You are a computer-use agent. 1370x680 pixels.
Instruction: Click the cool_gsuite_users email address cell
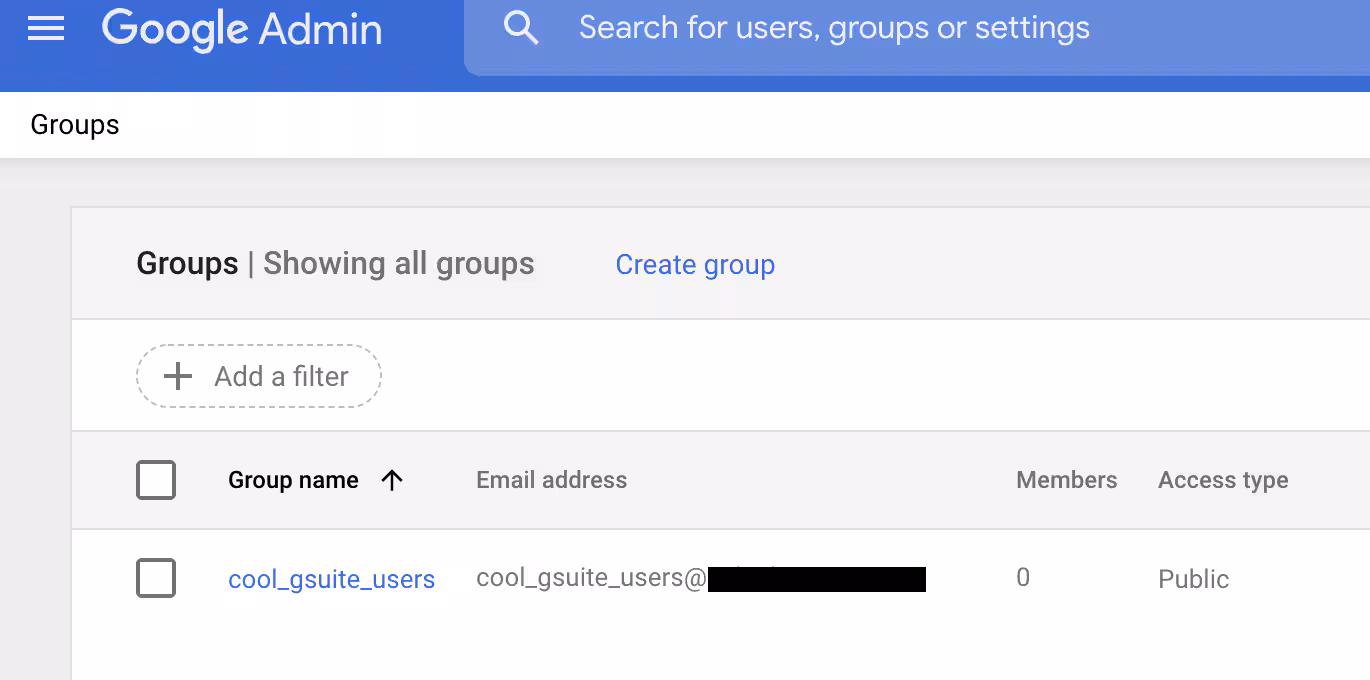[590, 579]
